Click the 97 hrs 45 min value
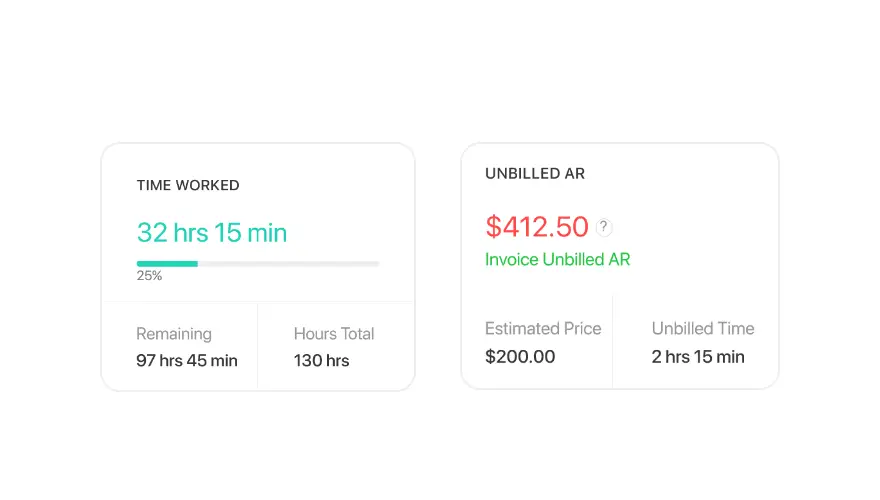This screenshot has height=500, width=880. coord(187,360)
